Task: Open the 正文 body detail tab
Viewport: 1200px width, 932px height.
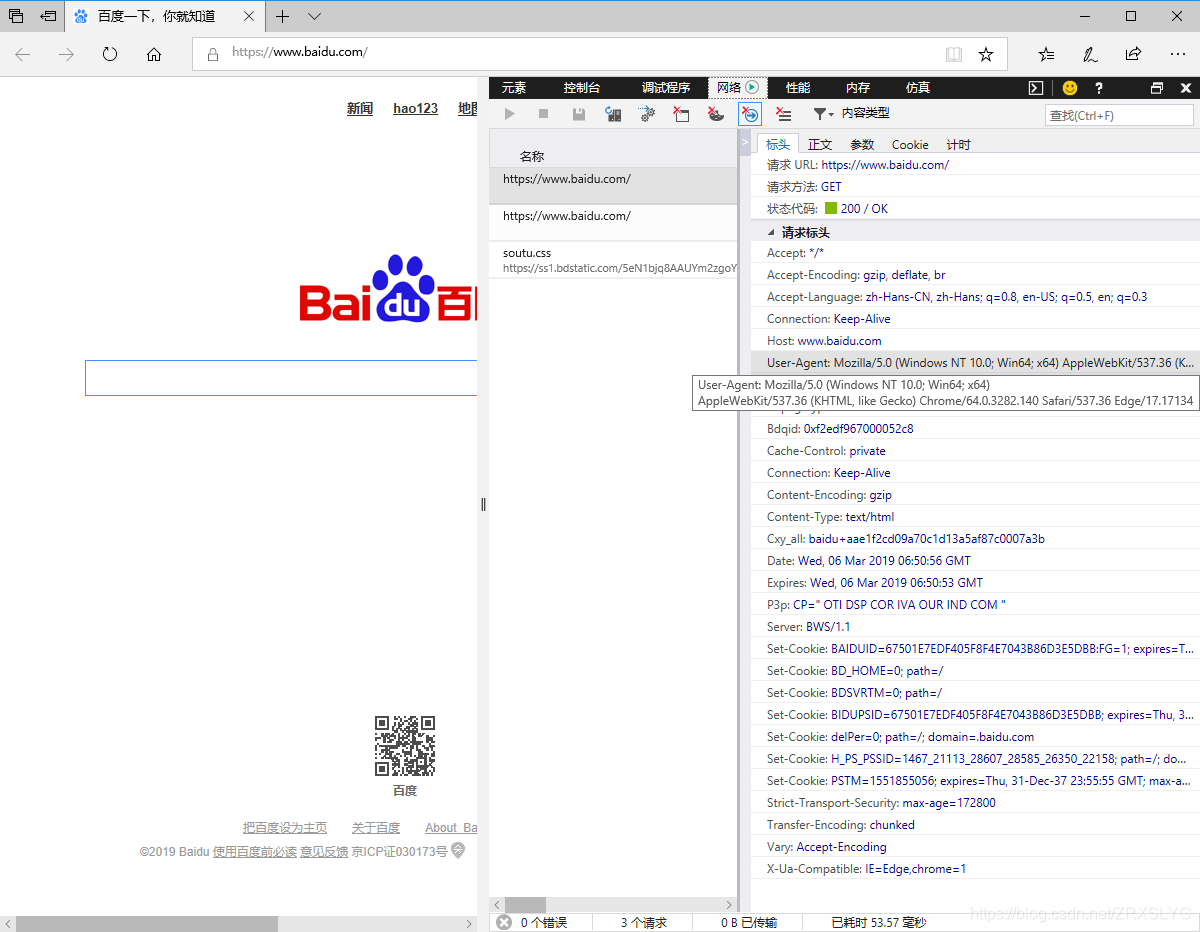Action: (820, 144)
